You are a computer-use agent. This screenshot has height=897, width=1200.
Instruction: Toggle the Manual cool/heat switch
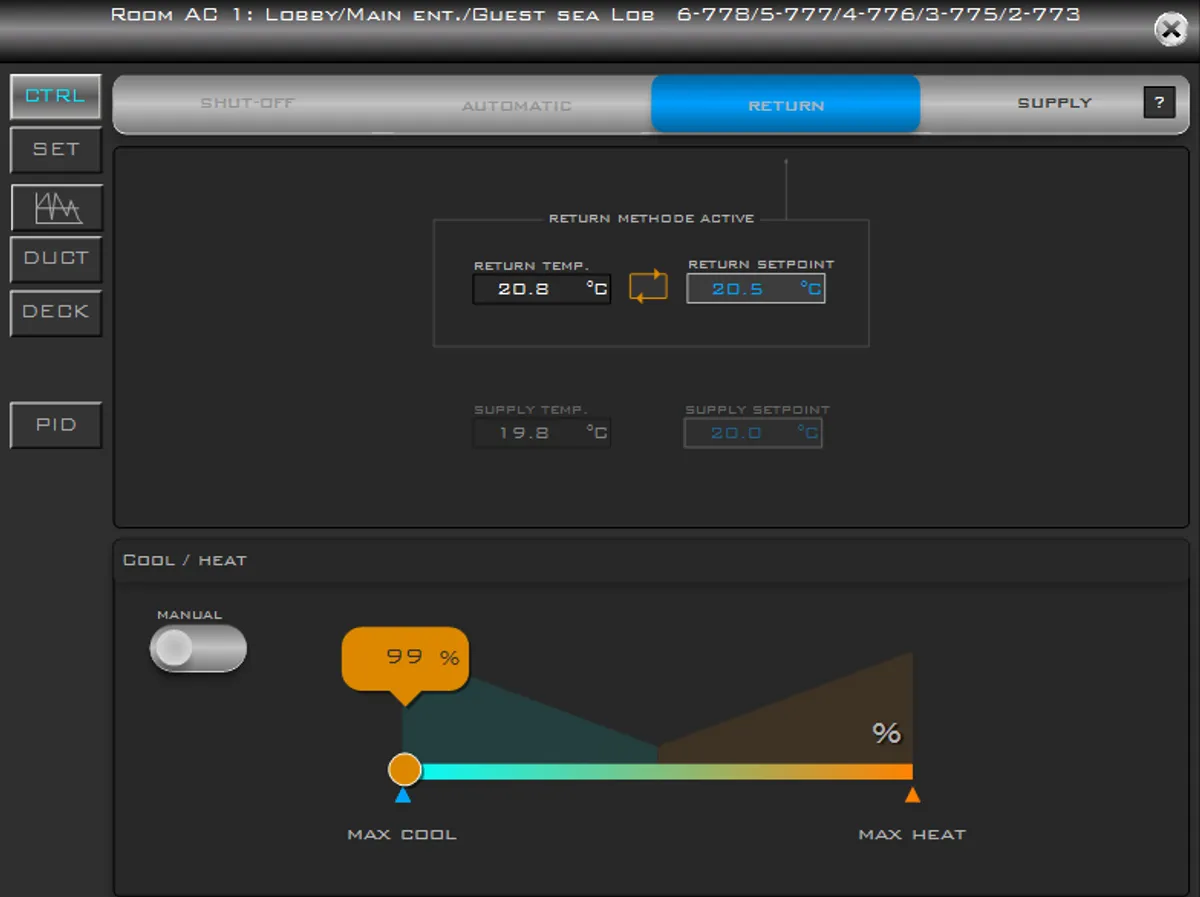click(198, 648)
